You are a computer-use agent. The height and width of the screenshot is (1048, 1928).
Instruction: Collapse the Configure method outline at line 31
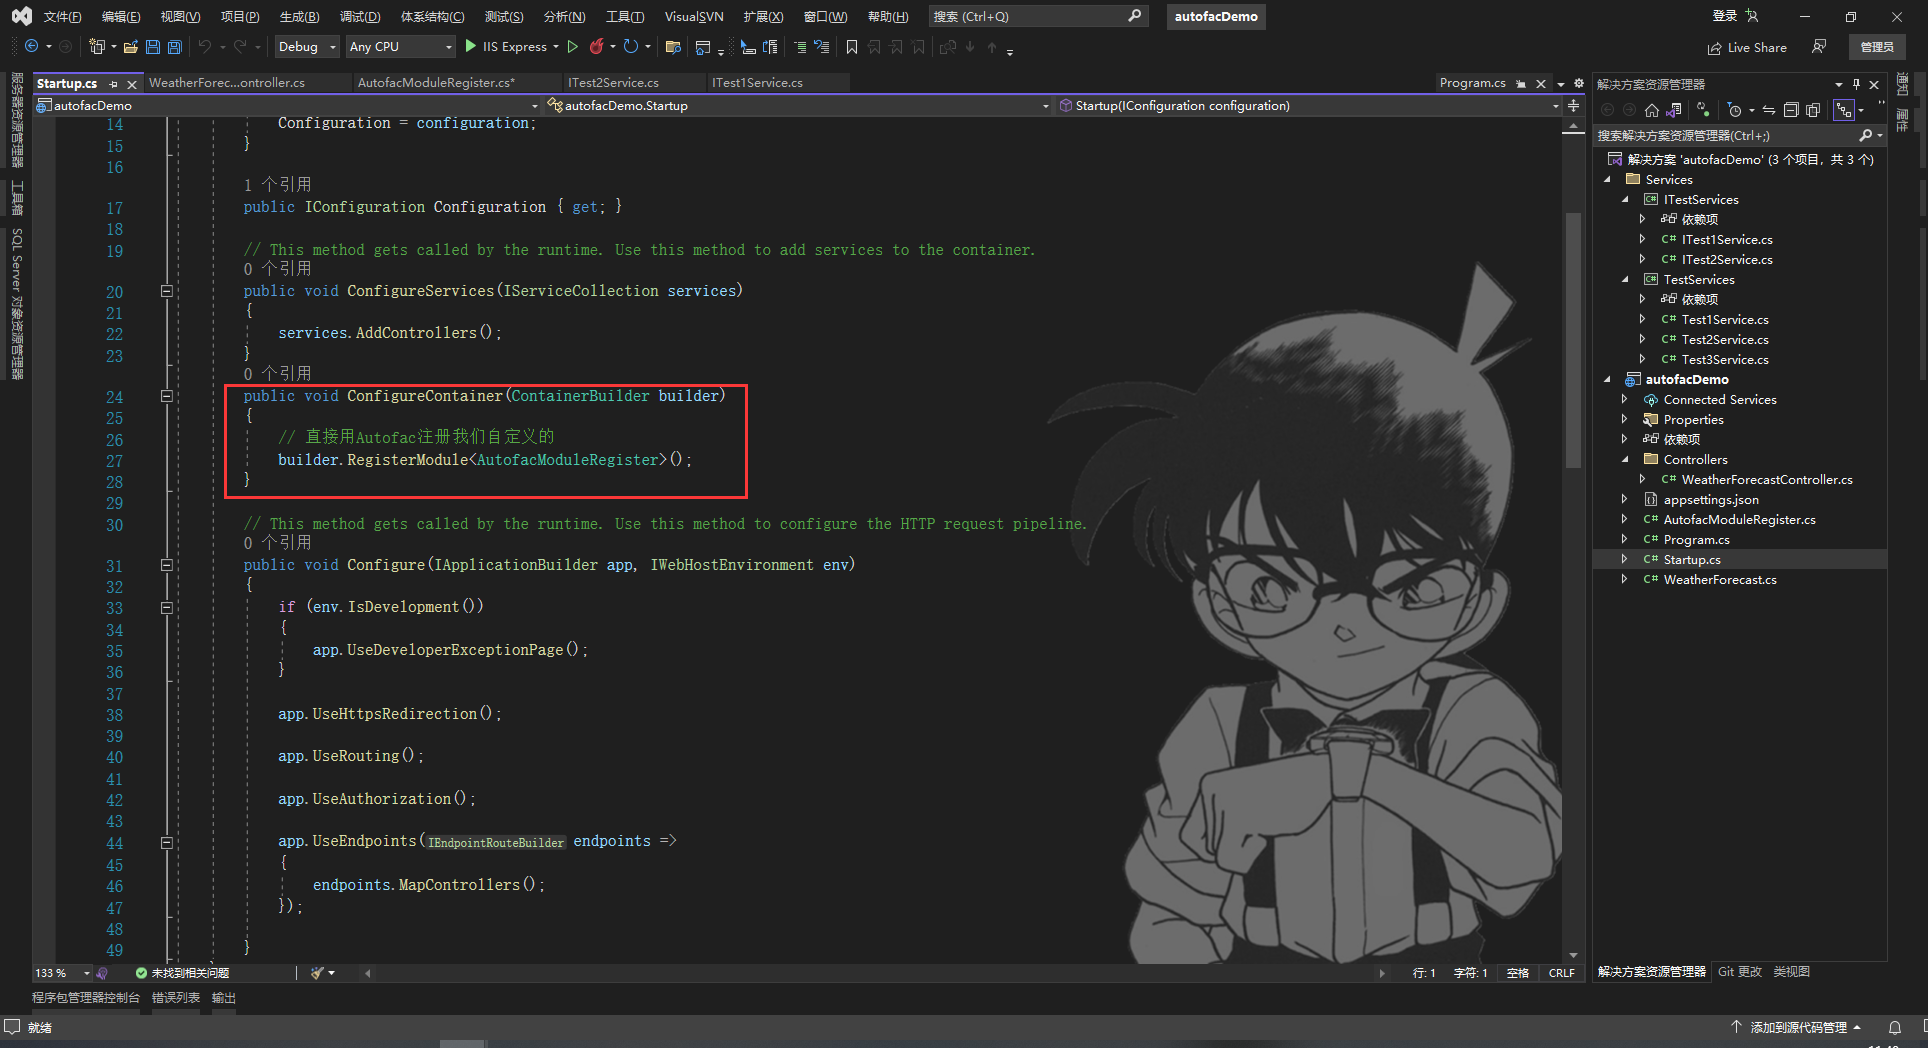click(167, 565)
